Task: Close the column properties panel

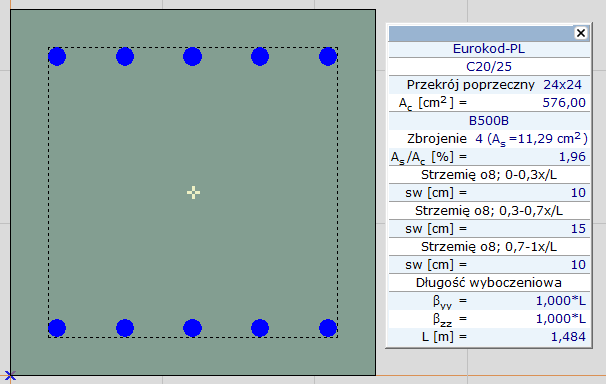Action: (x=580, y=33)
